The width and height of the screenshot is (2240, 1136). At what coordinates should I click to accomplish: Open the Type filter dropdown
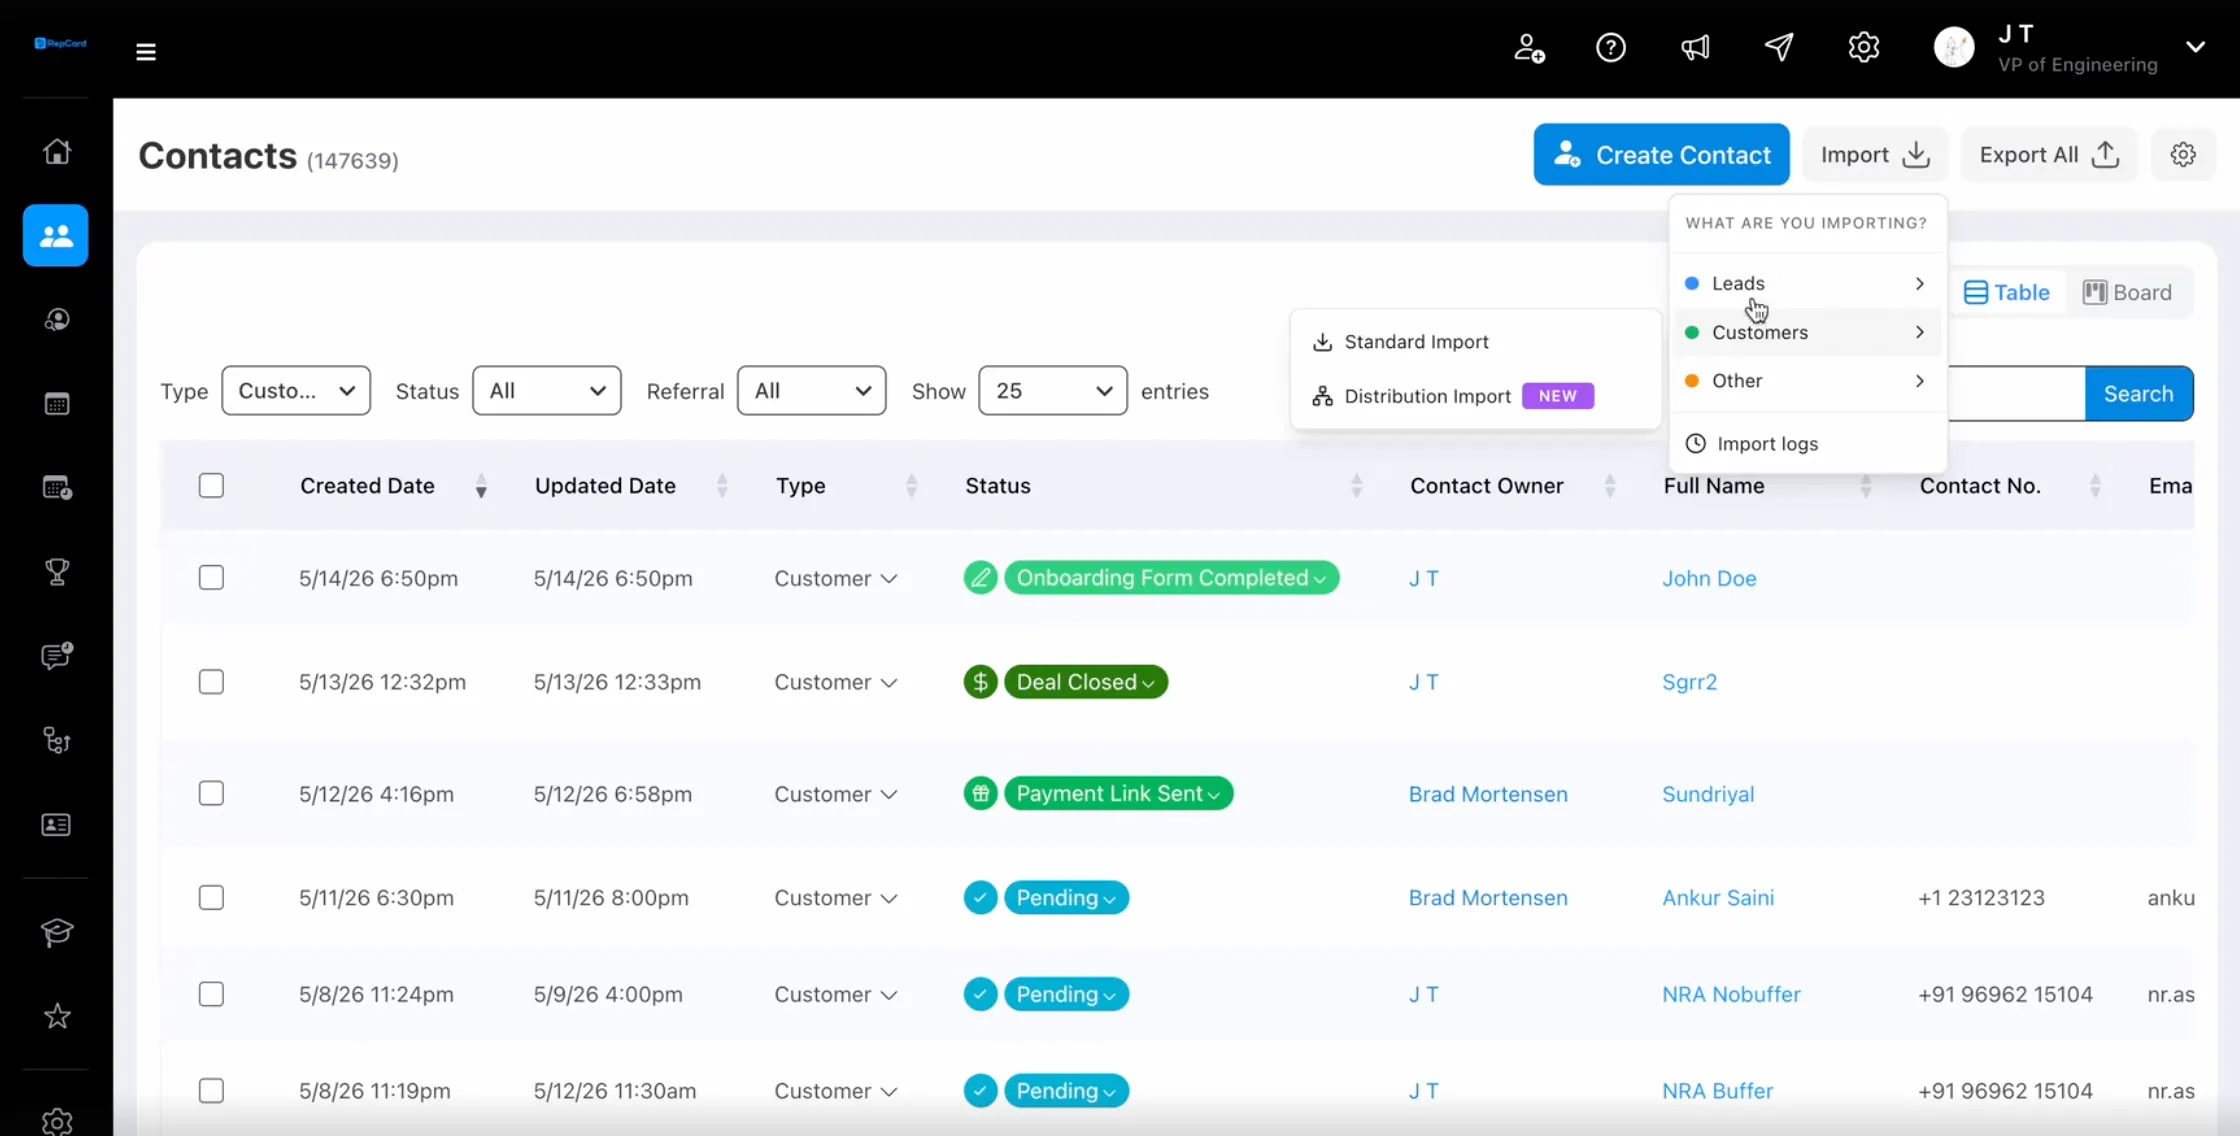coord(296,390)
